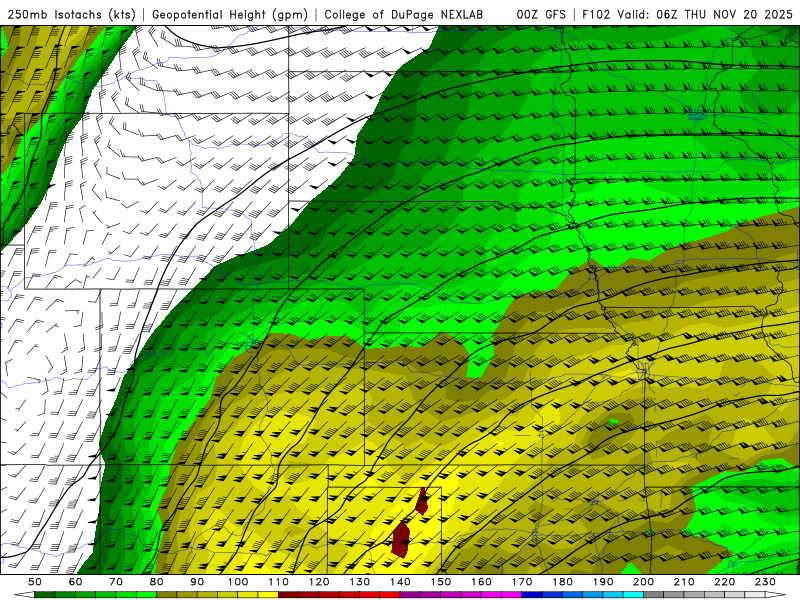
Task: Click the cyan swatch just left of 200
Action: pos(633,595)
